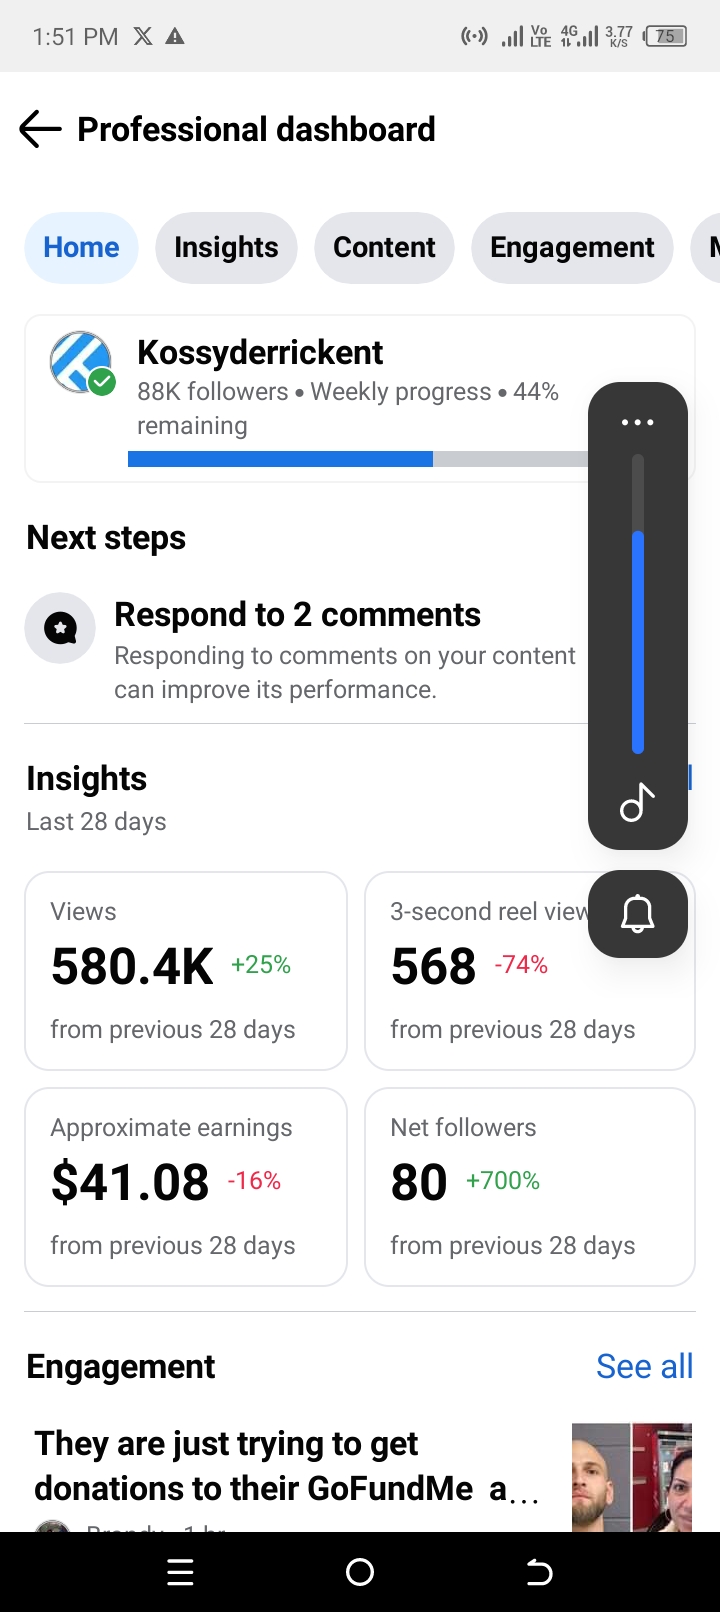Tap the back arrow icon
The width and height of the screenshot is (720, 1612).
40,130
